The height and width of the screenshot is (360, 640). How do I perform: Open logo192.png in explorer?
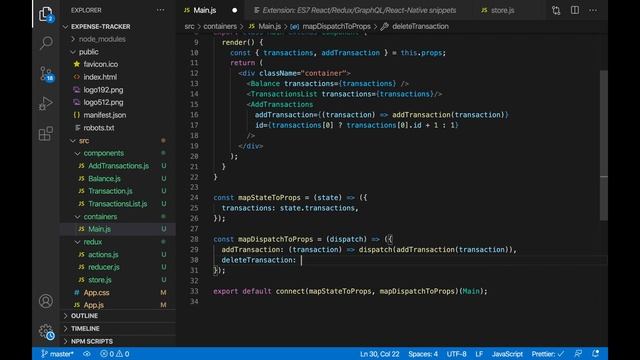[103, 90]
